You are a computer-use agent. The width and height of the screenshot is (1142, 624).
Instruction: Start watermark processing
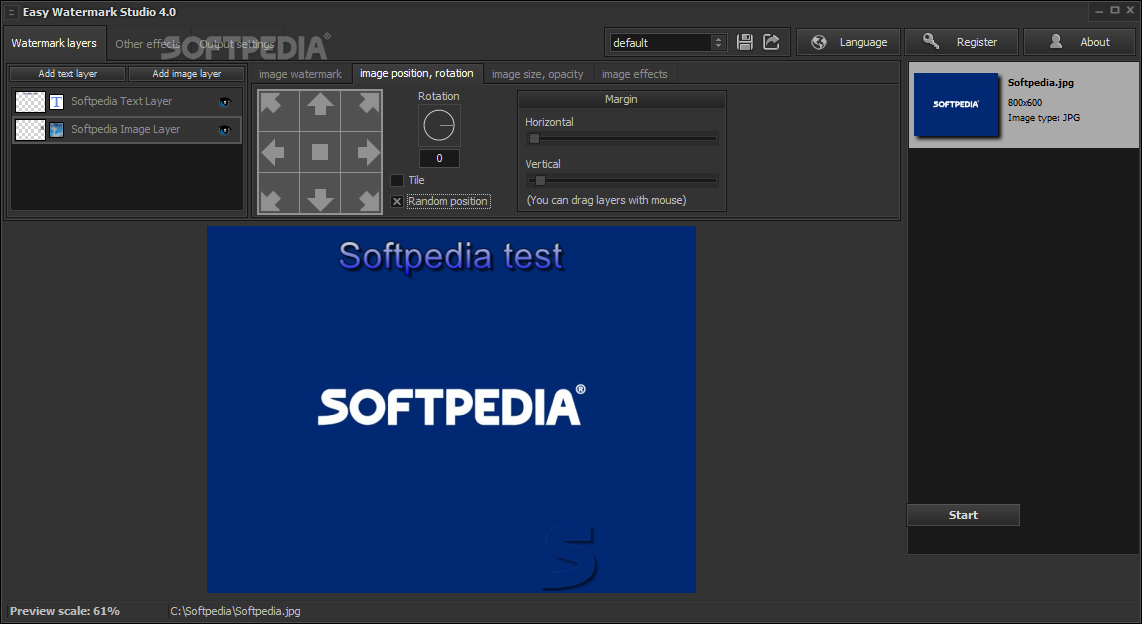[x=963, y=515]
